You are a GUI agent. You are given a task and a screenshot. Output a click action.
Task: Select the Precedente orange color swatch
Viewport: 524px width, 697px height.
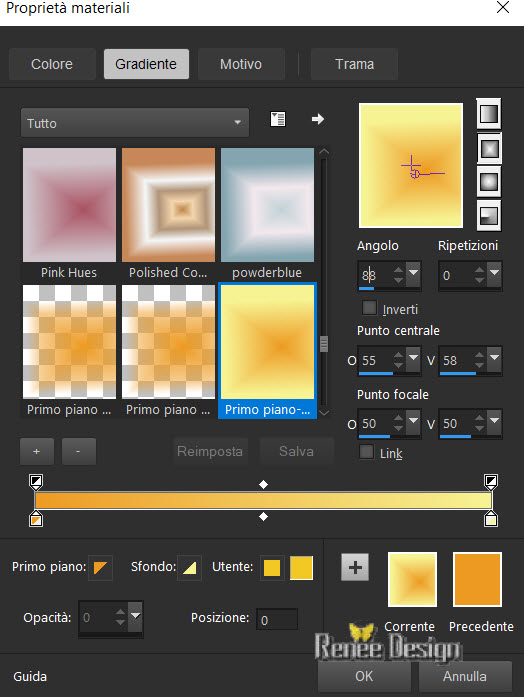pos(477,580)
